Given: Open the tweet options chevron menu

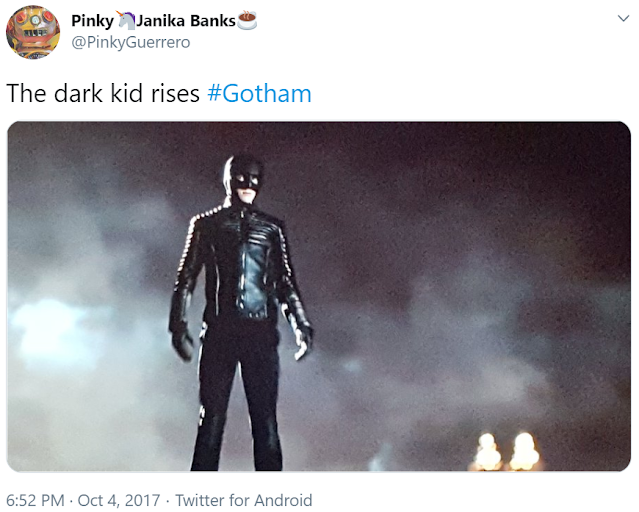Looking at the screenshot, I should click(x=623, y=18).
